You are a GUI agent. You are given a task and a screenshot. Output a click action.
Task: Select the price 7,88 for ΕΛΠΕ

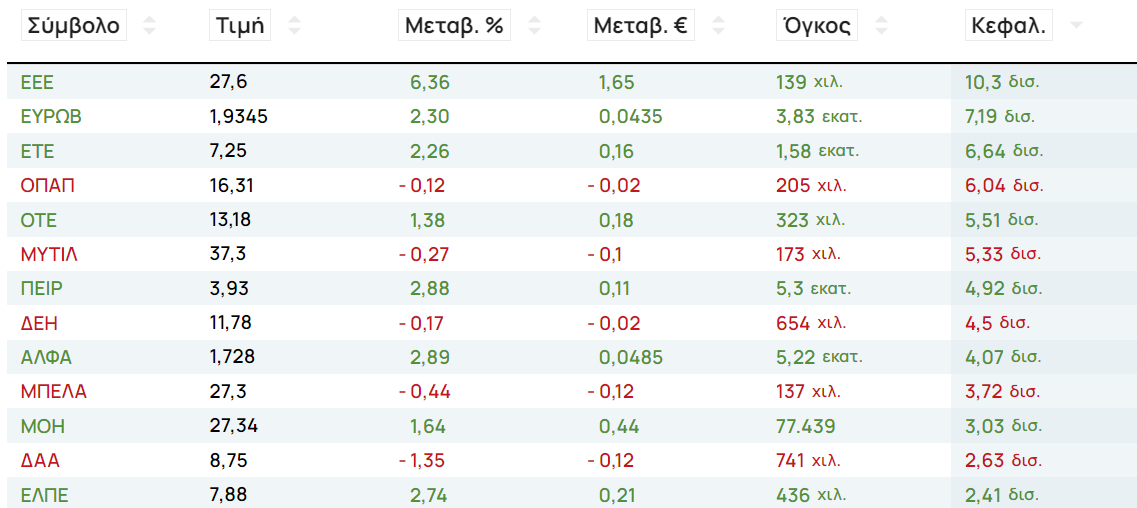[228, 495]
